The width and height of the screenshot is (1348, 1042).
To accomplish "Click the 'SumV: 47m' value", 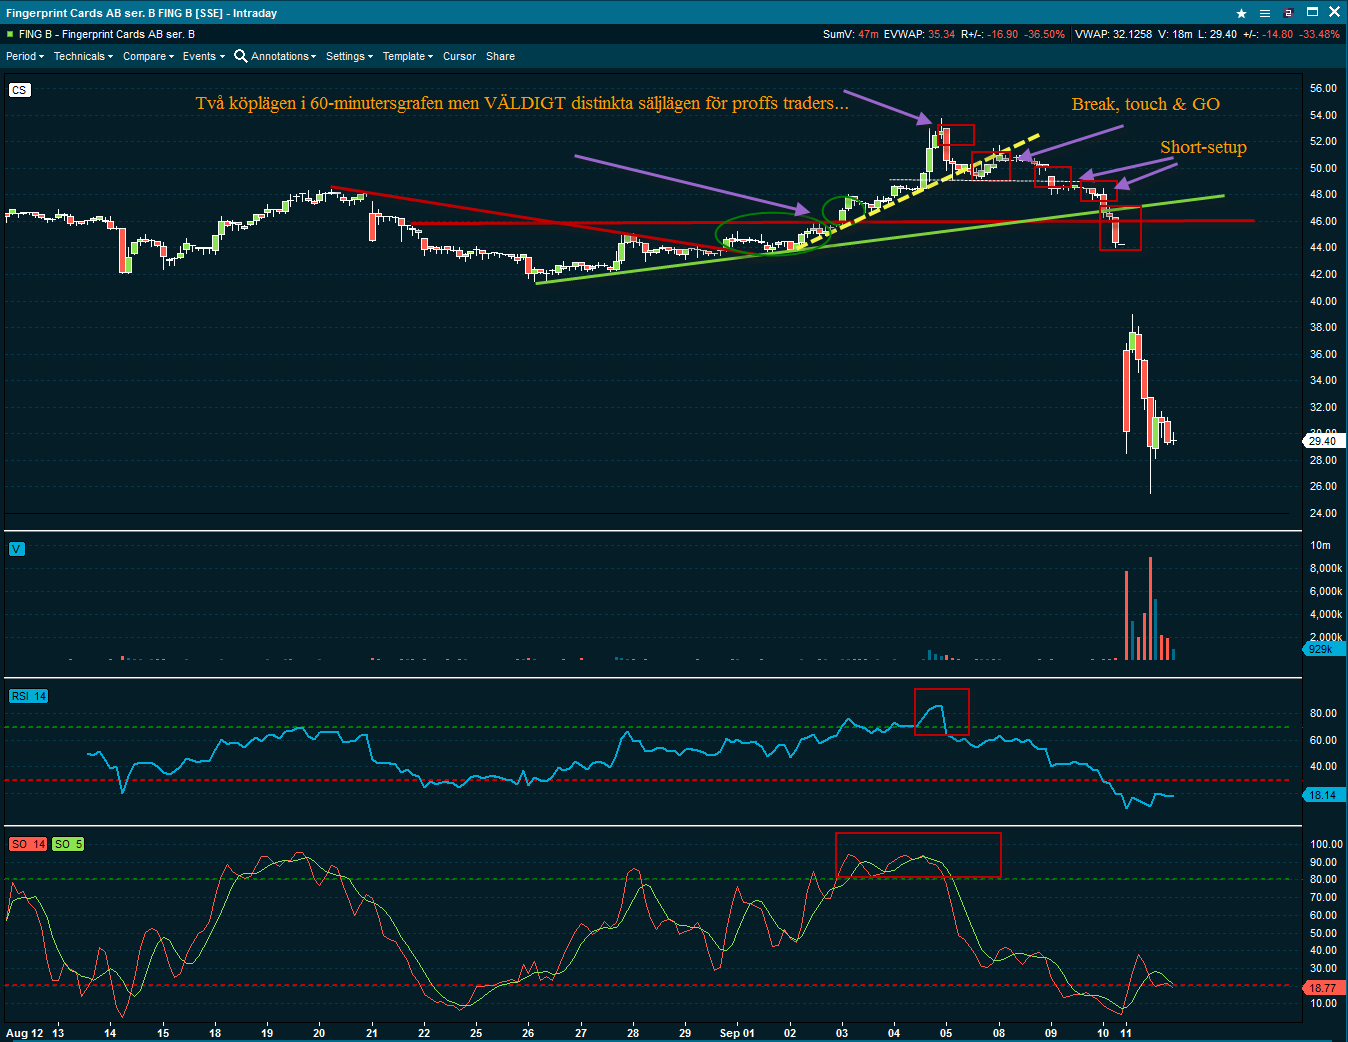I will tap(851, 34).
